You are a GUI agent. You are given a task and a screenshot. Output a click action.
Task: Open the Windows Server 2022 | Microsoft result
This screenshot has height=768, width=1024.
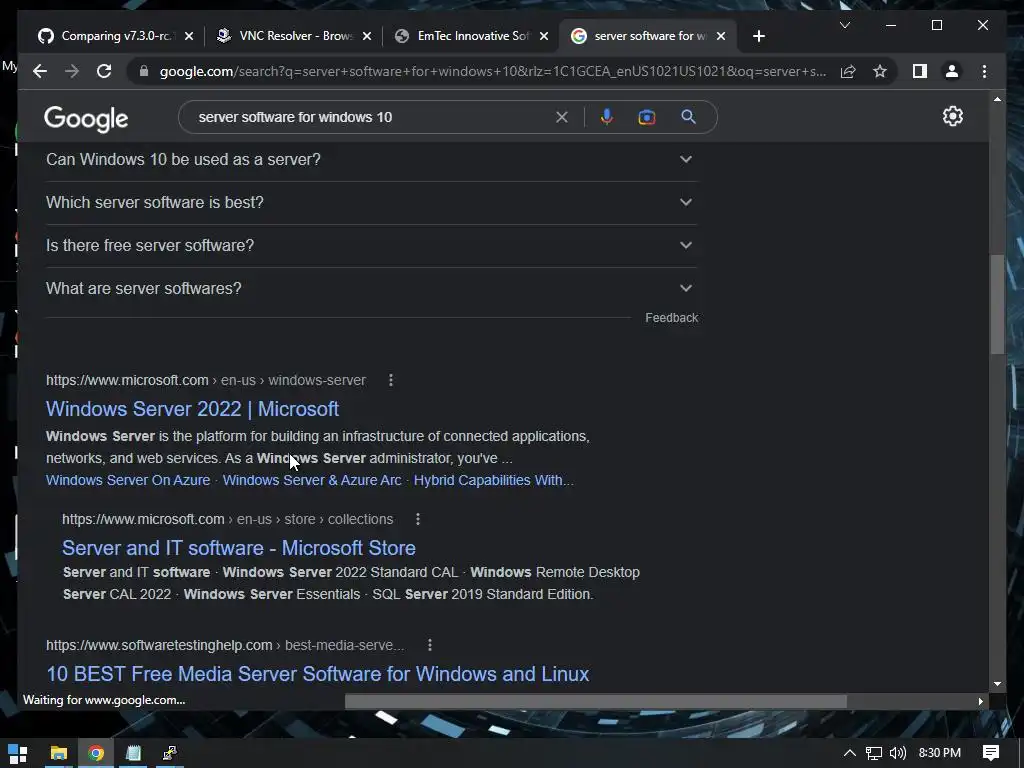click(x=192, y=409)
